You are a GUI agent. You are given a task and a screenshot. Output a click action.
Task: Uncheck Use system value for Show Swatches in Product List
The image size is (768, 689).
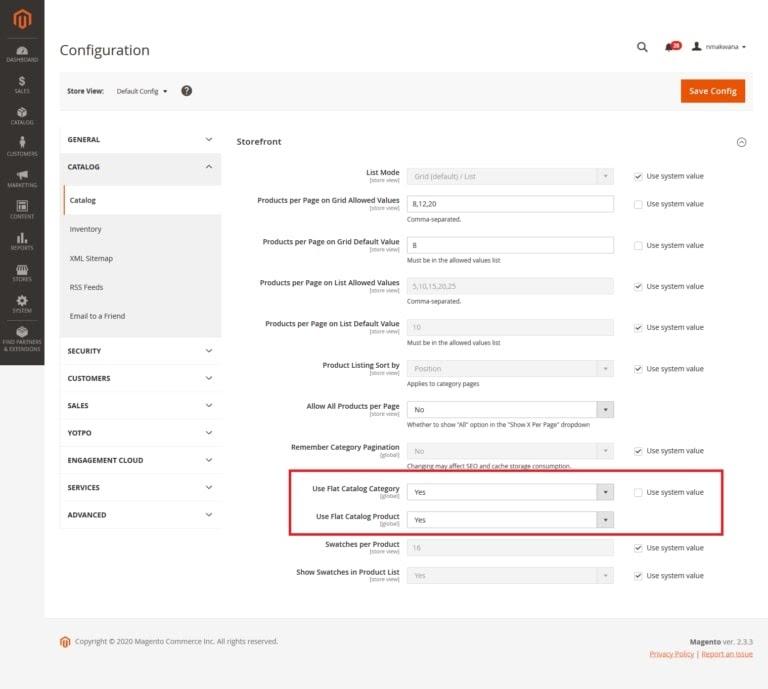[638, 576]
